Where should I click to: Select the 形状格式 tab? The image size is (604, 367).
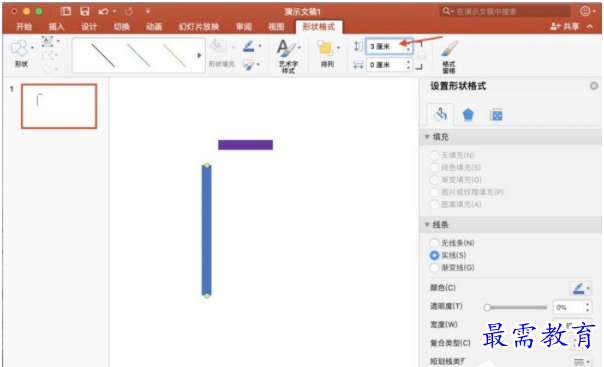(x=319, y=27)
